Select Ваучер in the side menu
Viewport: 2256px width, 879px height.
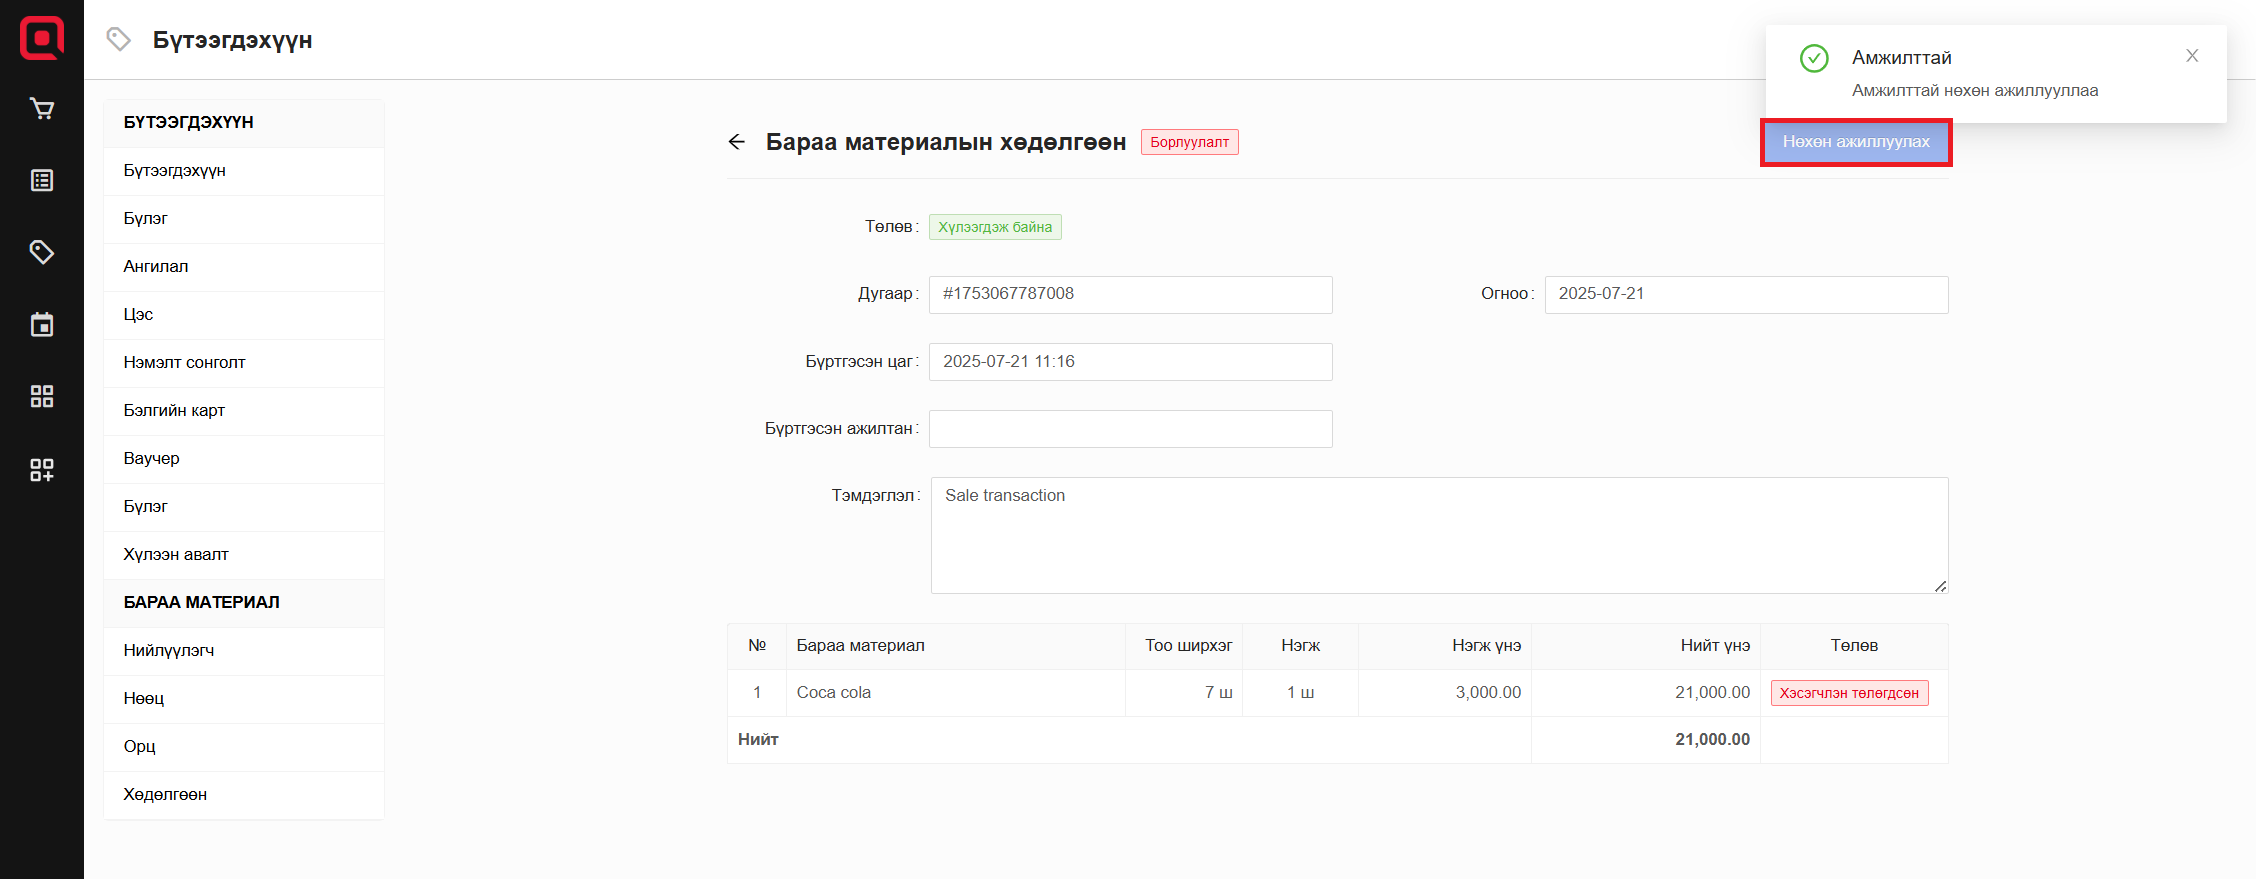point(152,458)
